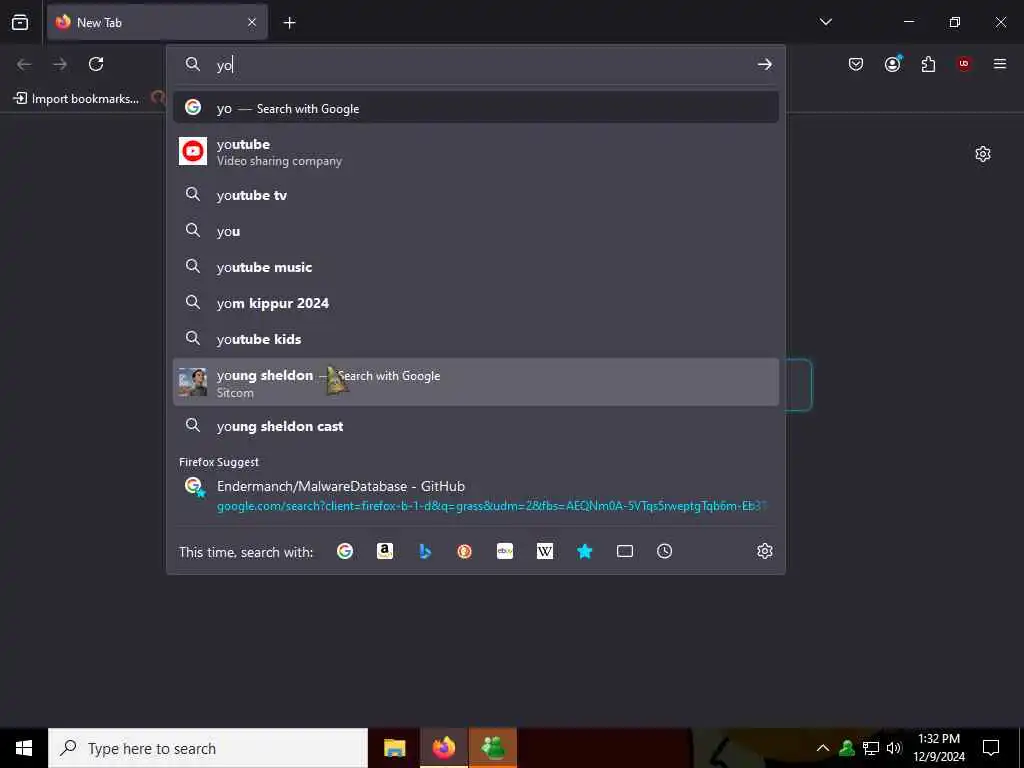
Task: Search bookmarks using the star icon
Action: [584, 551]
